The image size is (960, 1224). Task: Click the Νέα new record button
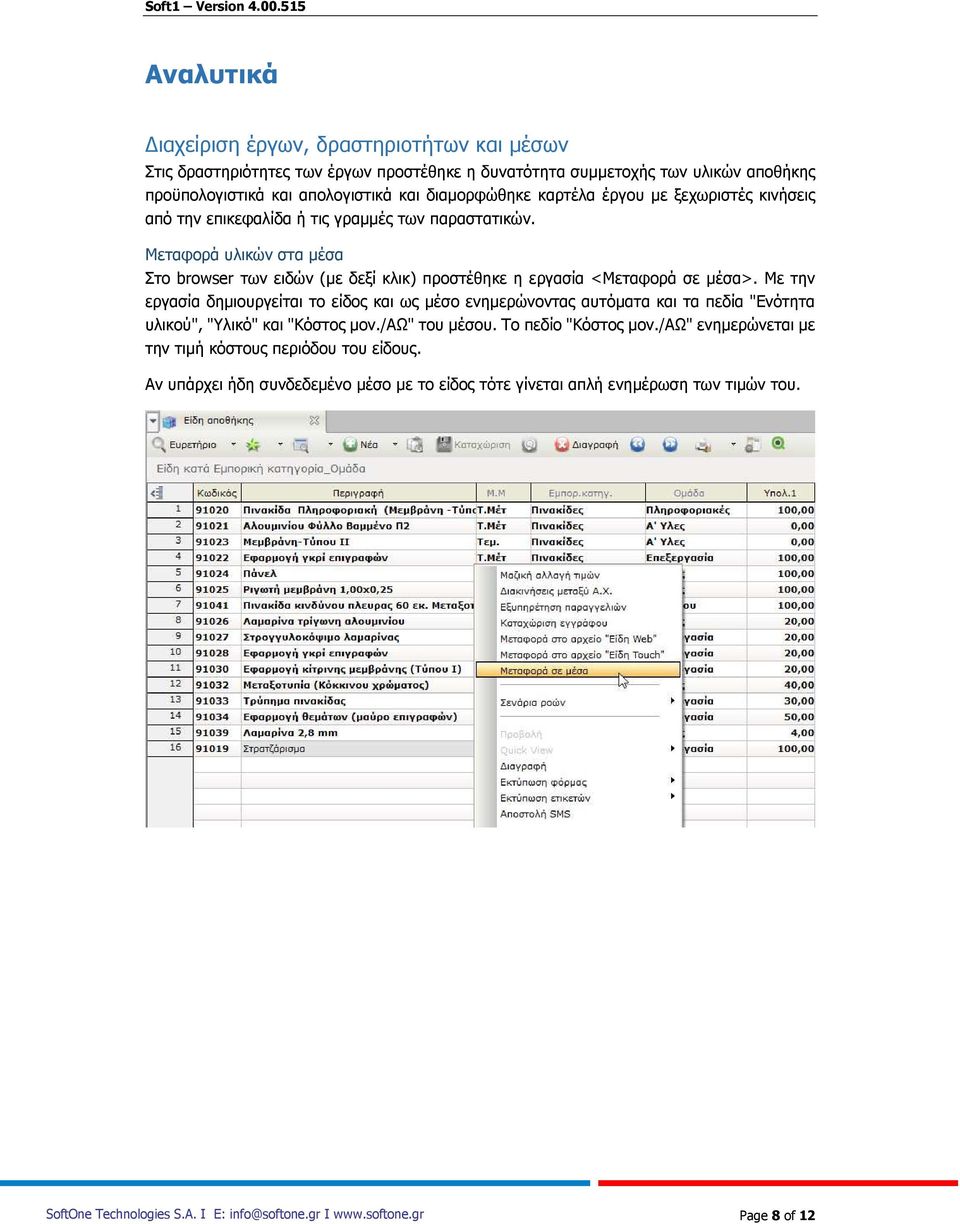pyautogui.click(x=361, y=445)
